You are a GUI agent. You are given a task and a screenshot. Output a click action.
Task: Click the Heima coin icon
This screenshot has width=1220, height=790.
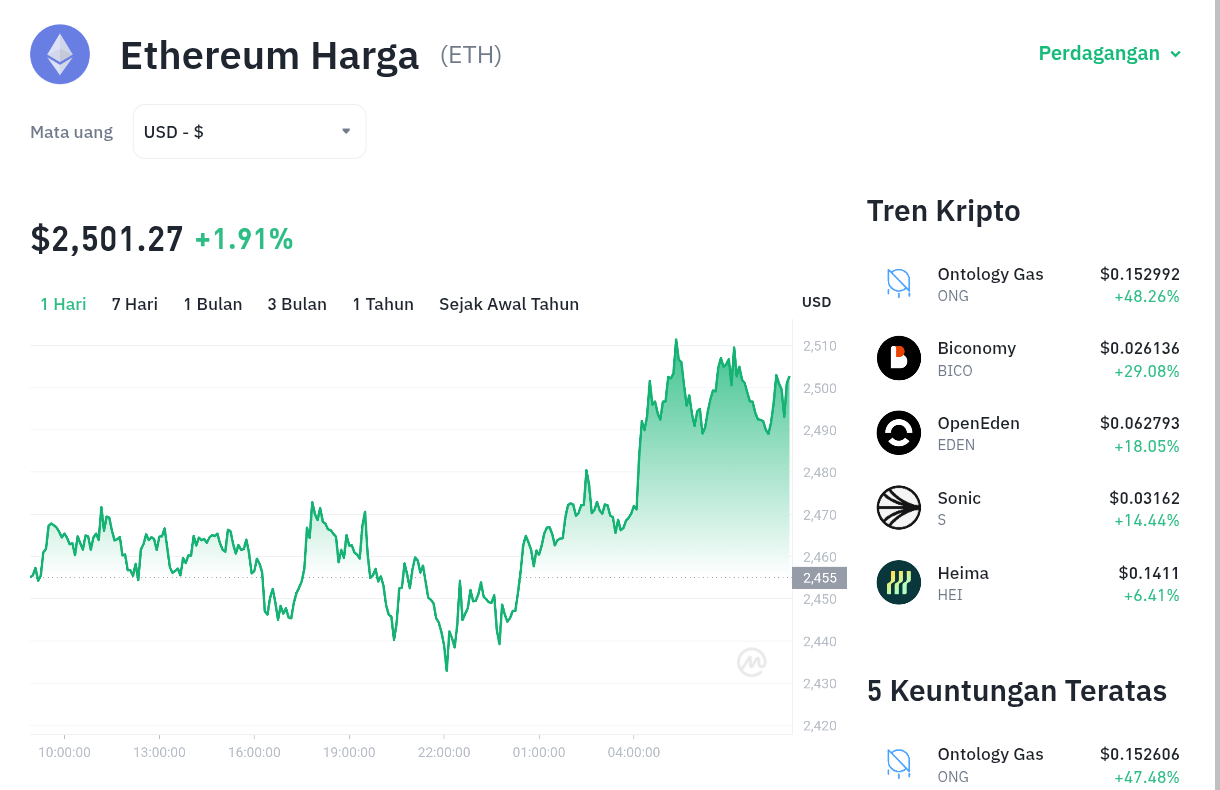coord(899,583)
